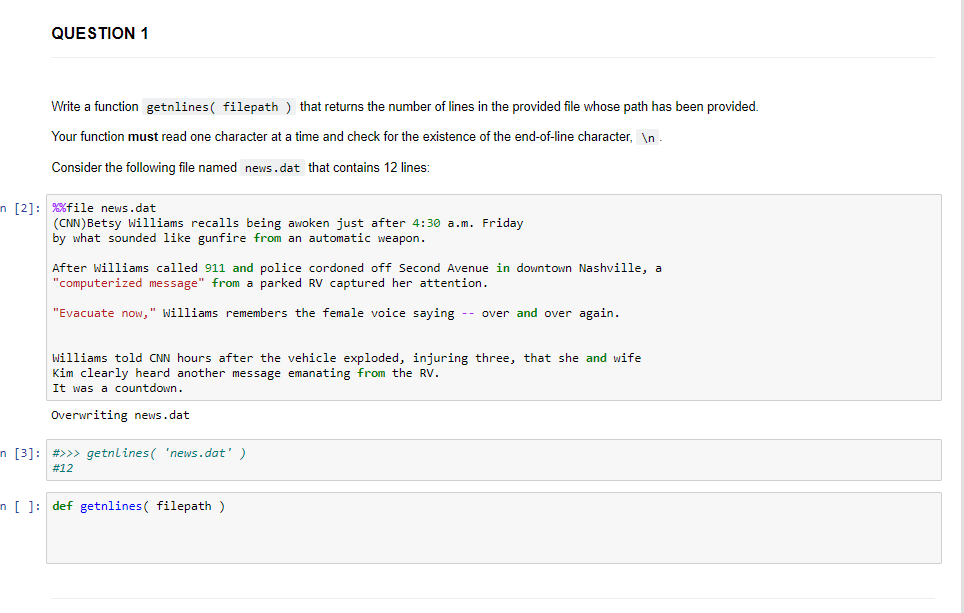Click the def keyword in the last cell
The height and width of the screenshot is (613, 964).
(x=62, y=505)
